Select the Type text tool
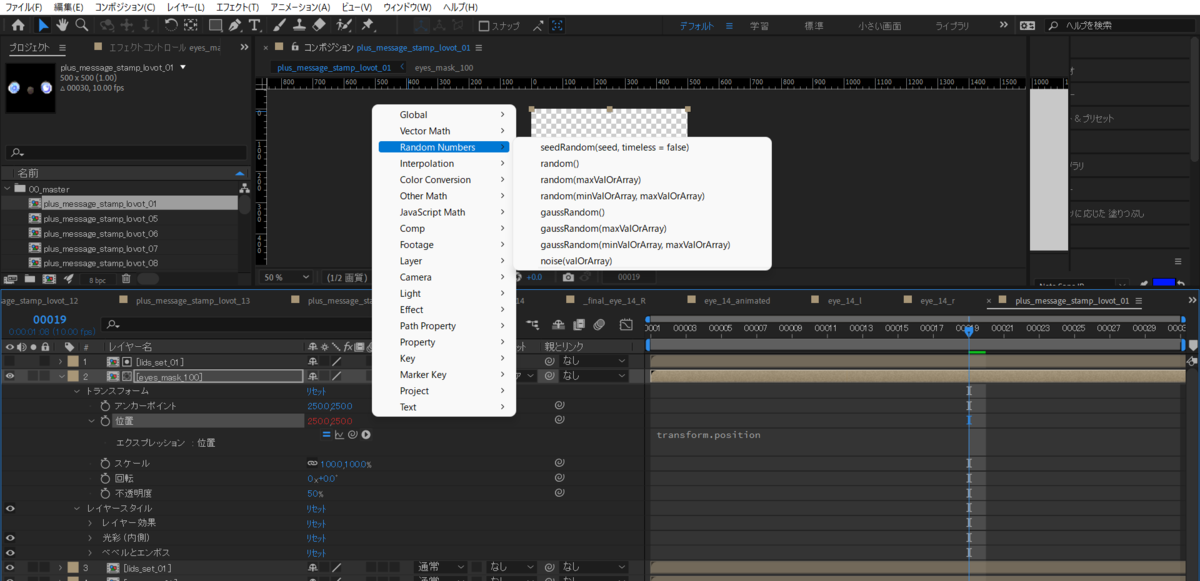Screen dimensions: 1200x581 click(255, 25)
